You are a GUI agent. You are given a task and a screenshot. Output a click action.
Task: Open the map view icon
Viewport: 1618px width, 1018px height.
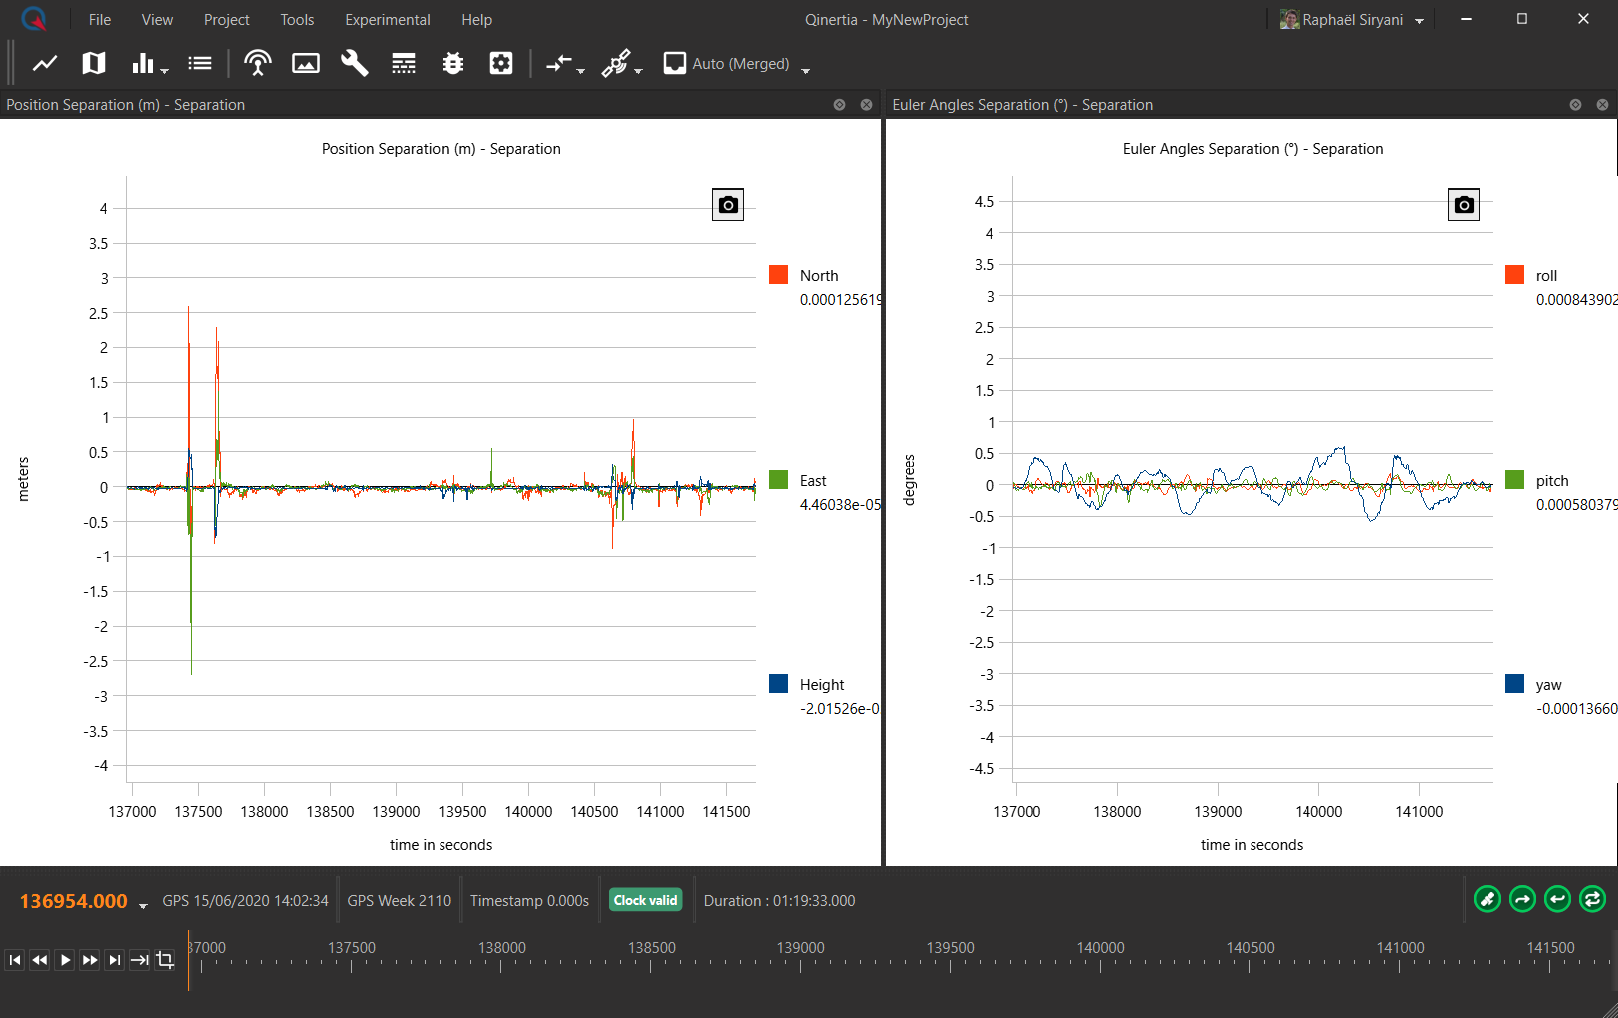point(94,64)
